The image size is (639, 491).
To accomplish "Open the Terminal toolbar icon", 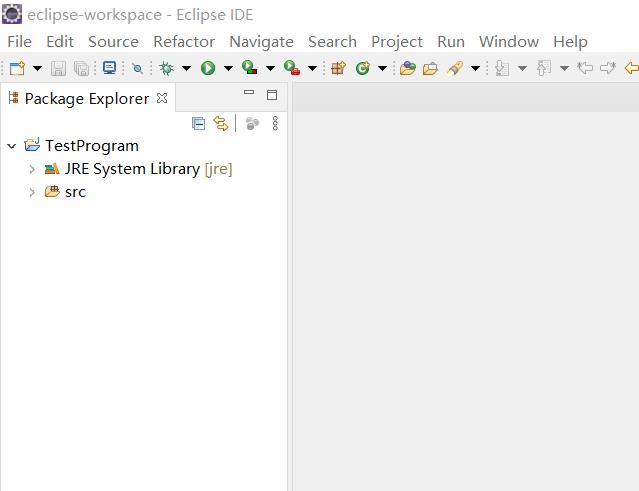I will pos(109,68).
